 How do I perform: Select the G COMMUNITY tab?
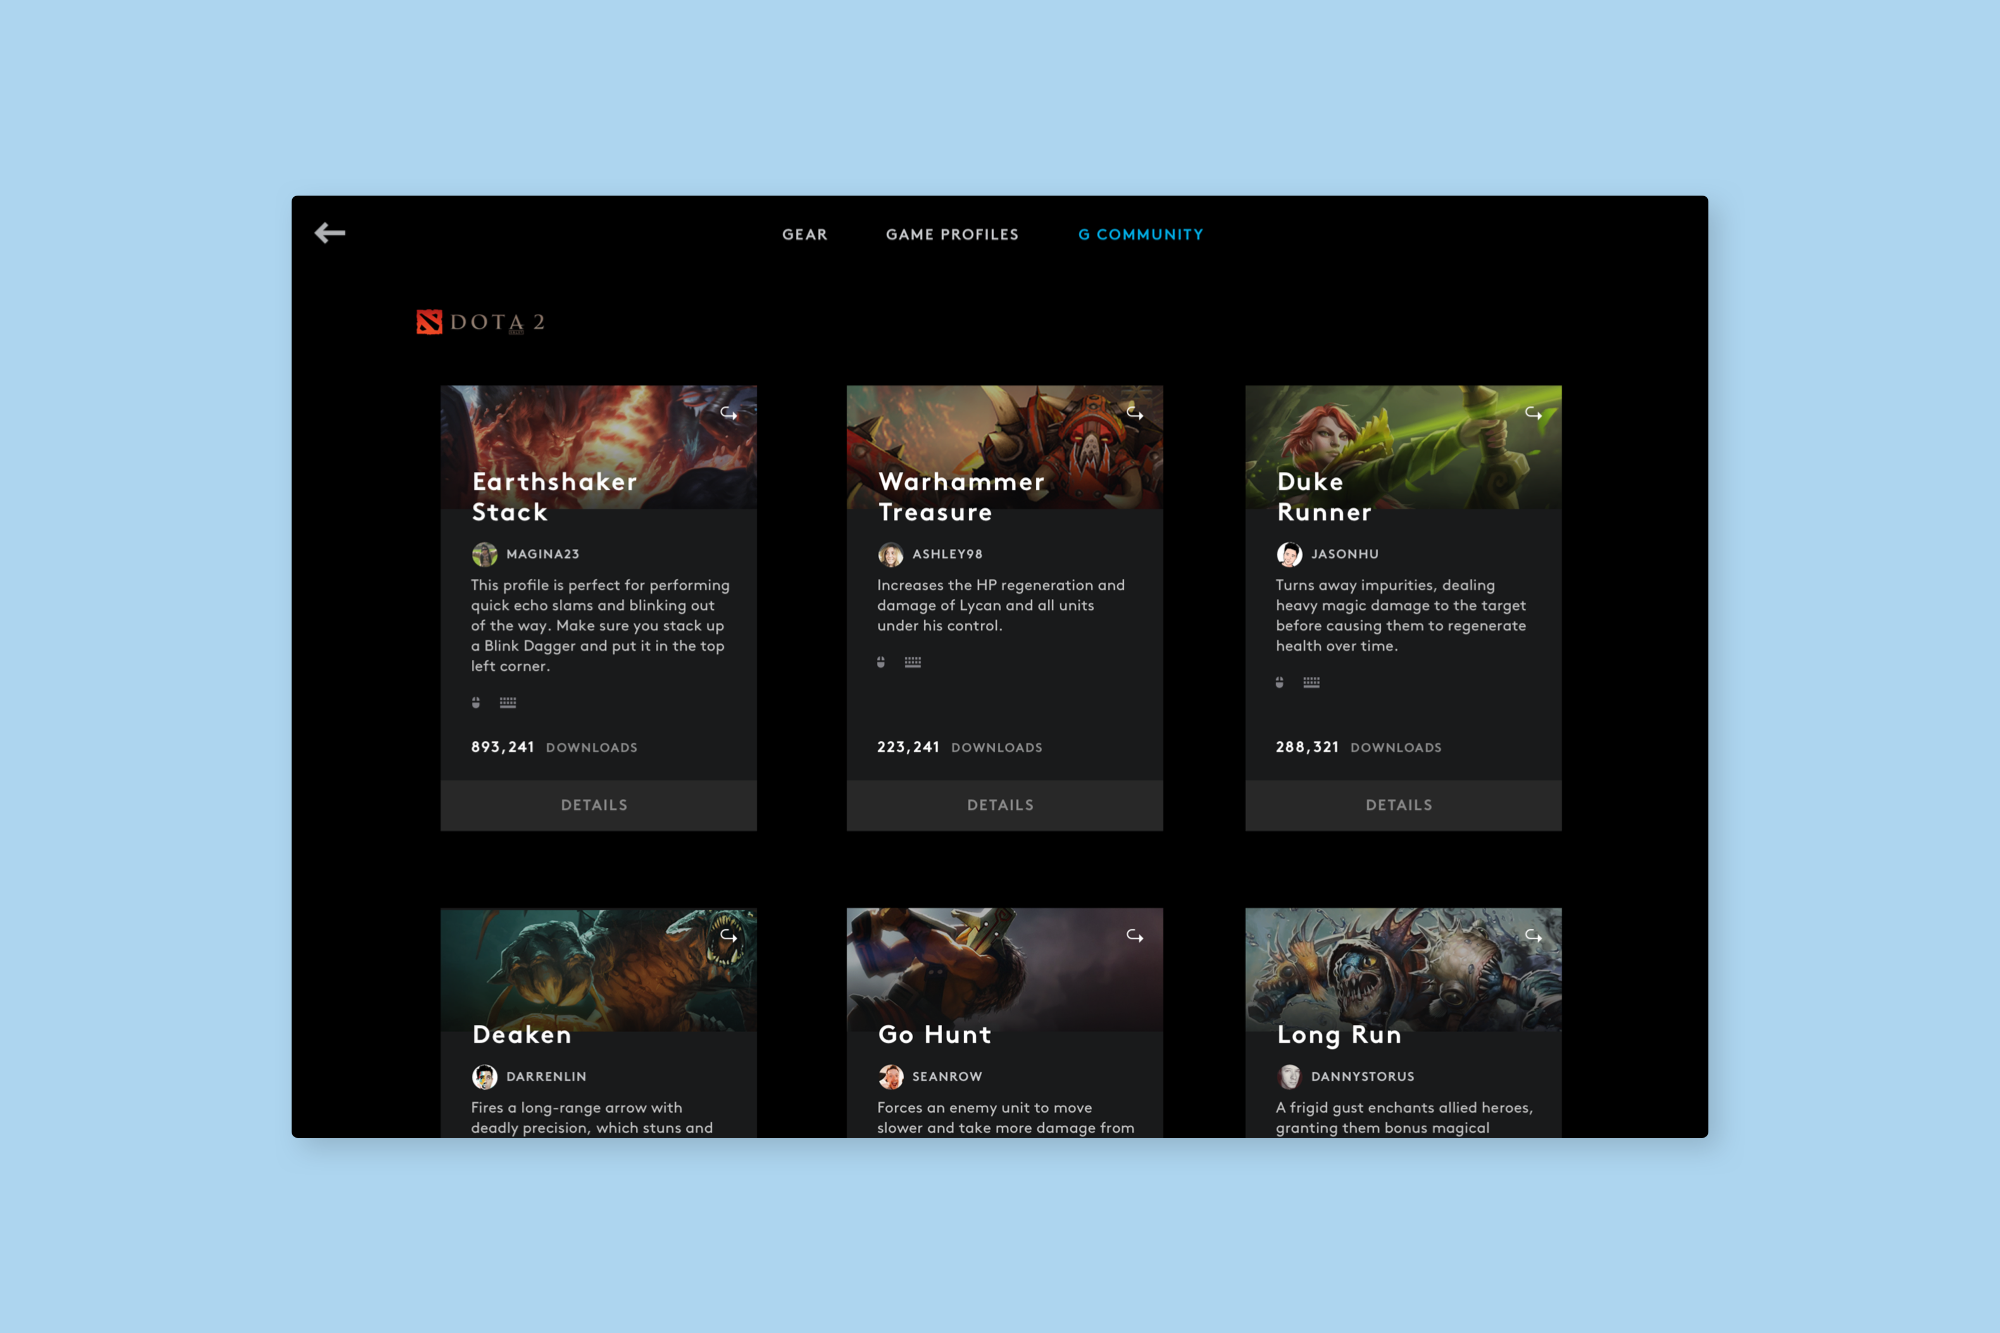[1141, 234]
